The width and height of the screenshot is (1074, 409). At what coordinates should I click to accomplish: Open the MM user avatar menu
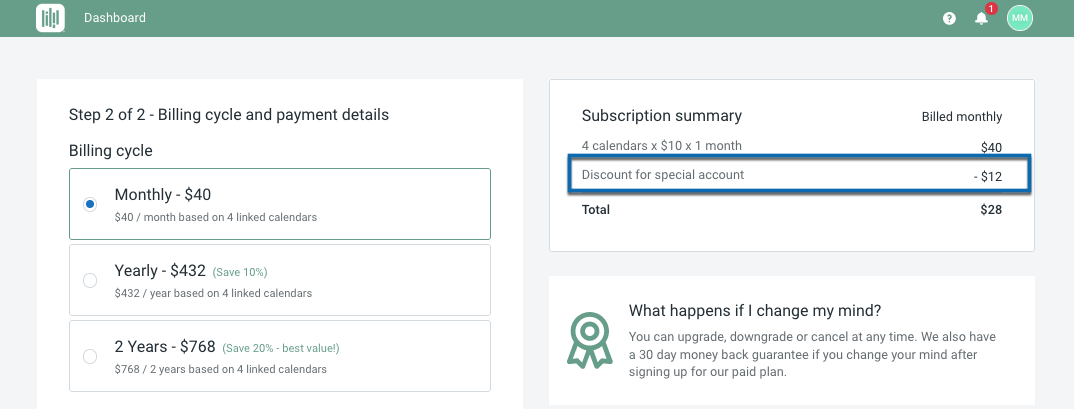1019,18
